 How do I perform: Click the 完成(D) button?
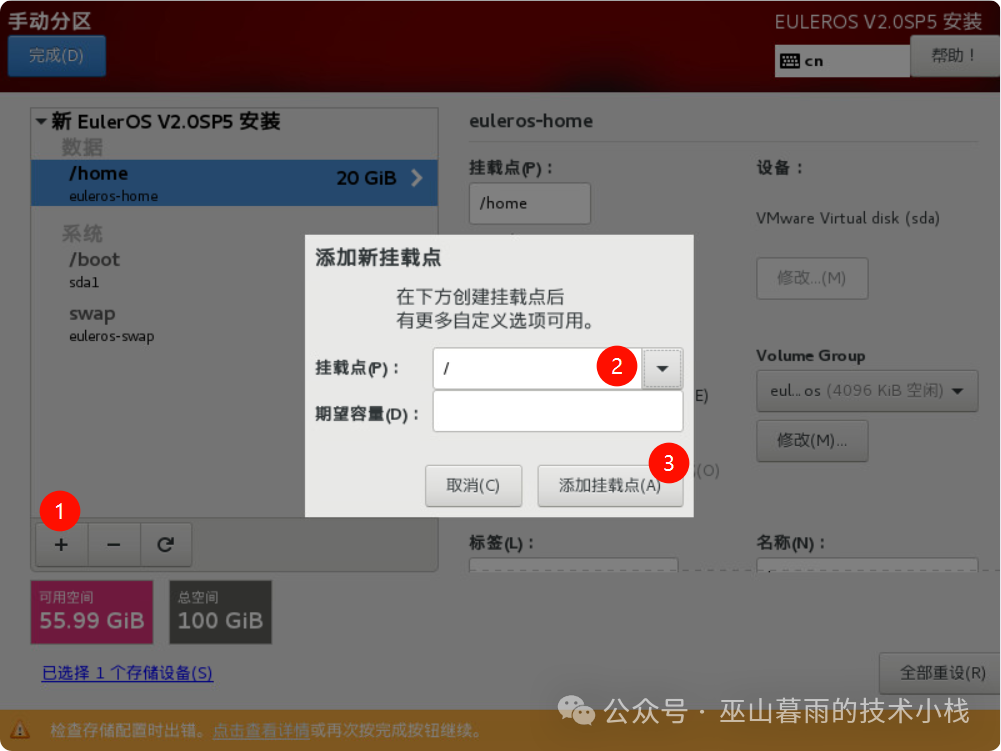(56, 56)
